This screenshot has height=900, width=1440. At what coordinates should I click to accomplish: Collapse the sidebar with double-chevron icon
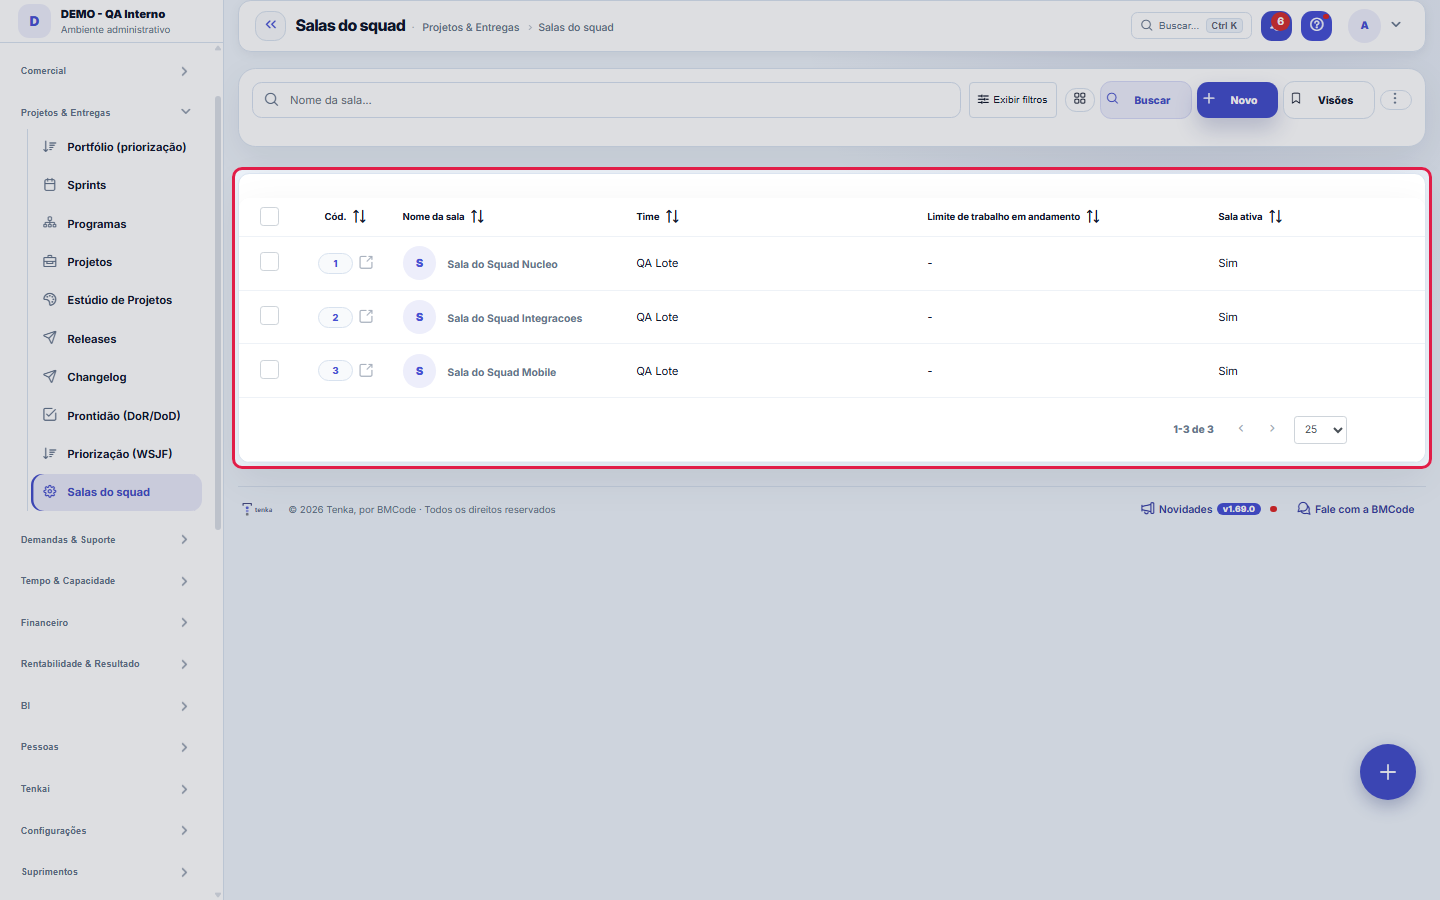[270, 25]
